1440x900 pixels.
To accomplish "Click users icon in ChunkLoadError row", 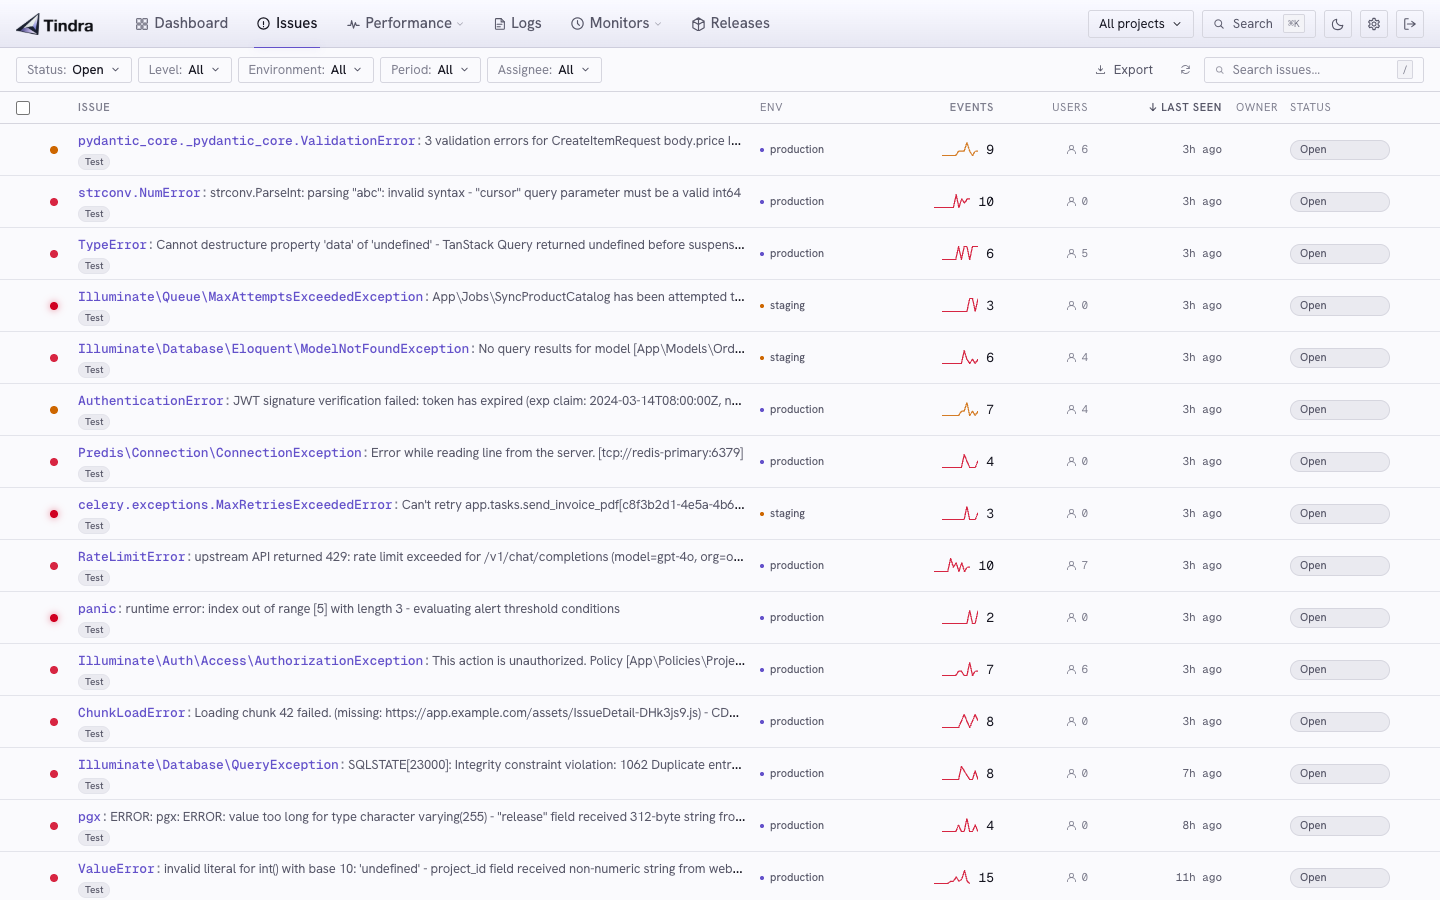I will (1071, 721).
